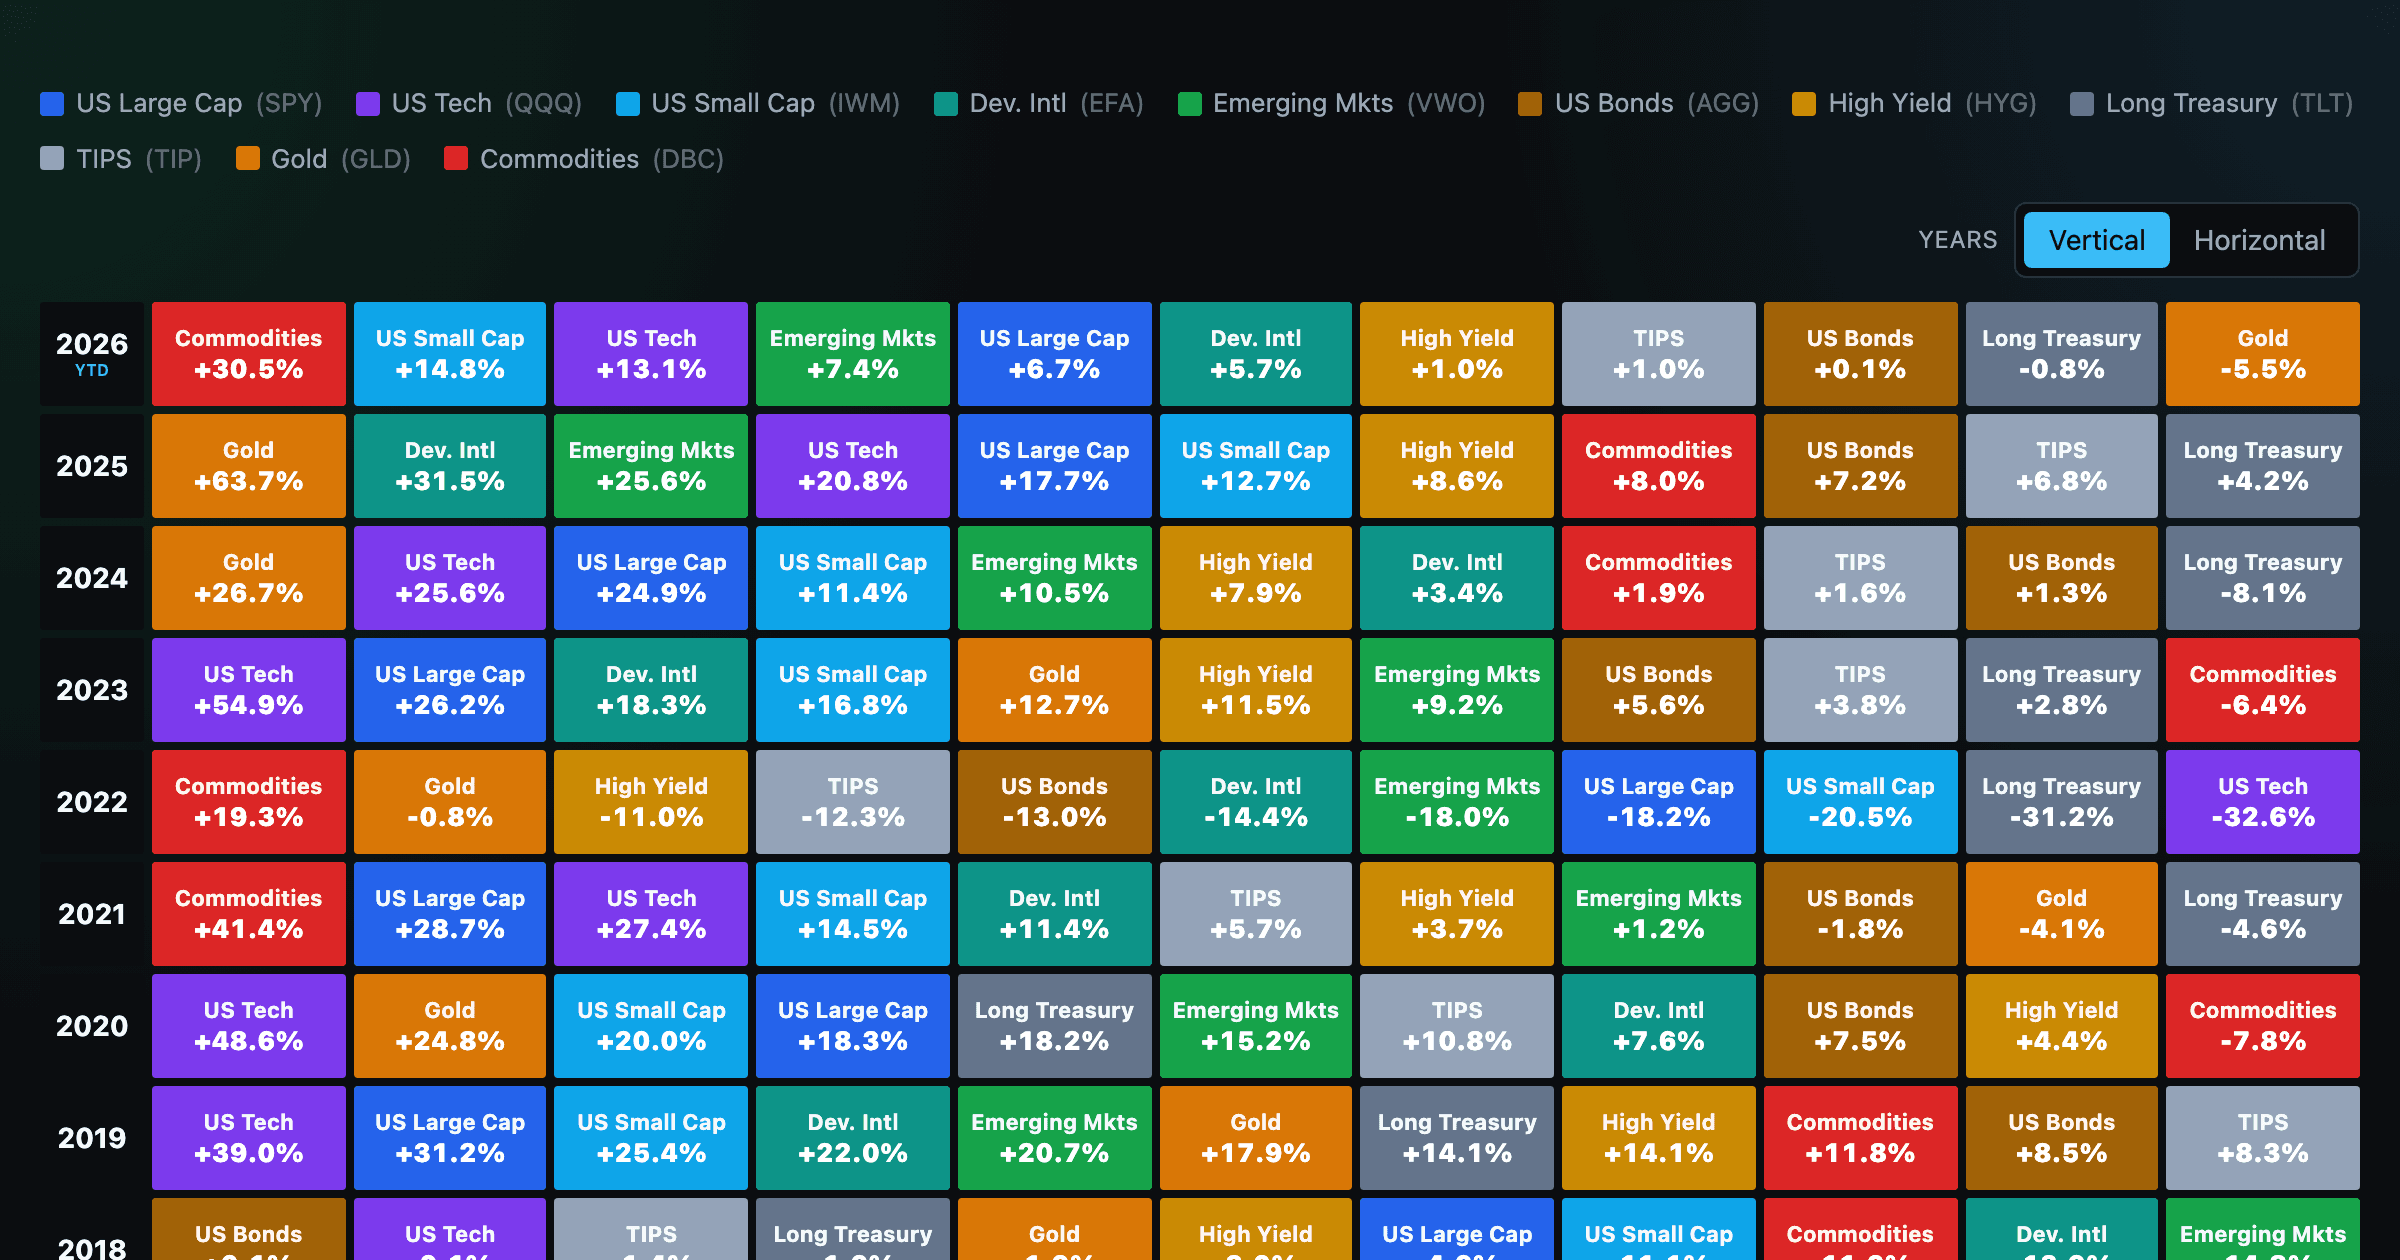Select the US Small Cap (IWM) legend label

click(x=776, y=104)
